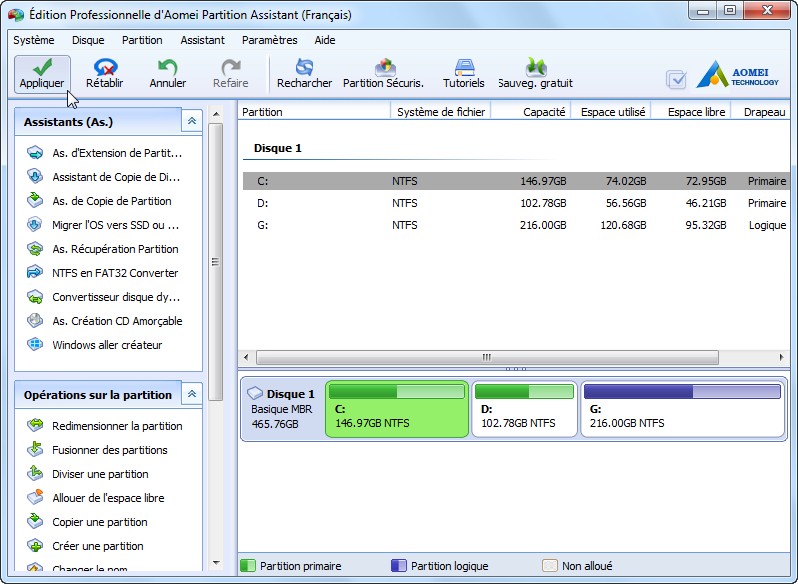Open the Aide menu

pos(325,40)
